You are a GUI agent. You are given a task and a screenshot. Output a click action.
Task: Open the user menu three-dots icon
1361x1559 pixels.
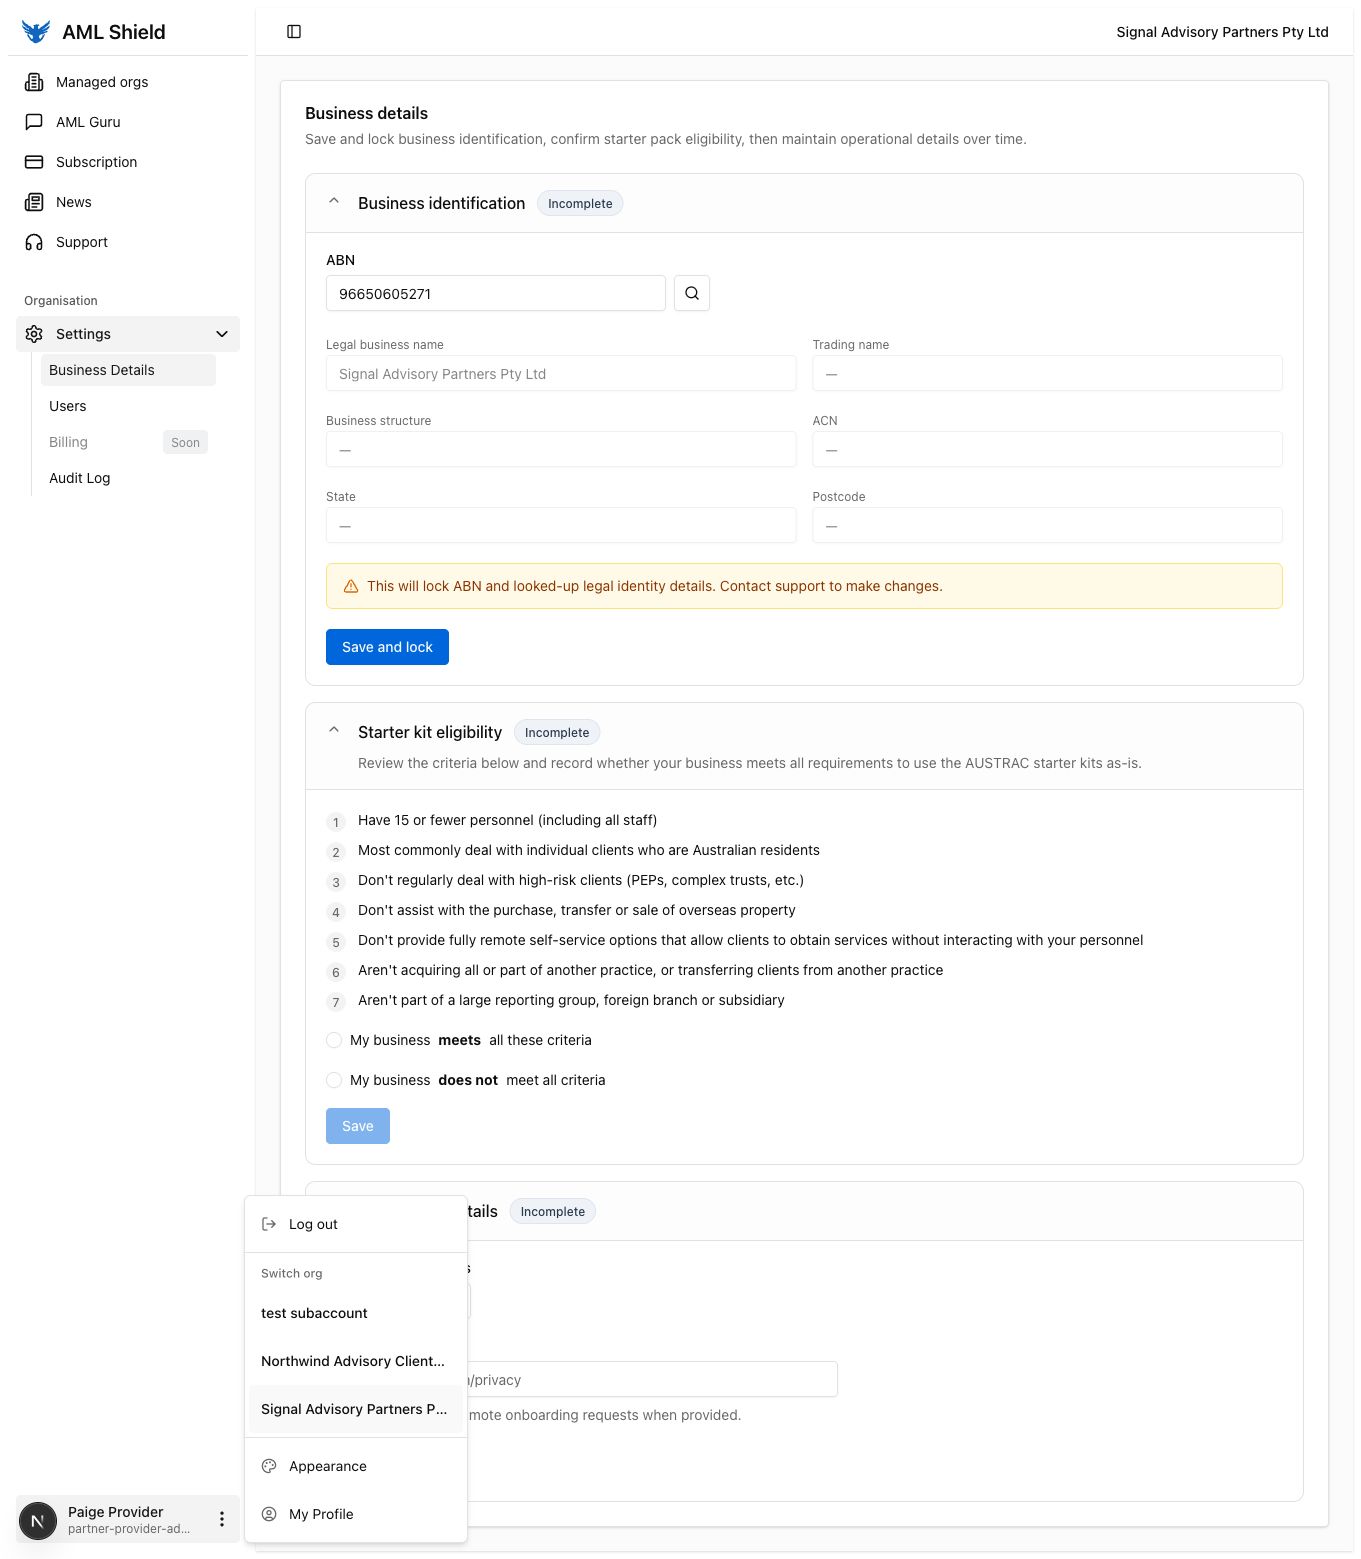click(x=222, y=1520)
